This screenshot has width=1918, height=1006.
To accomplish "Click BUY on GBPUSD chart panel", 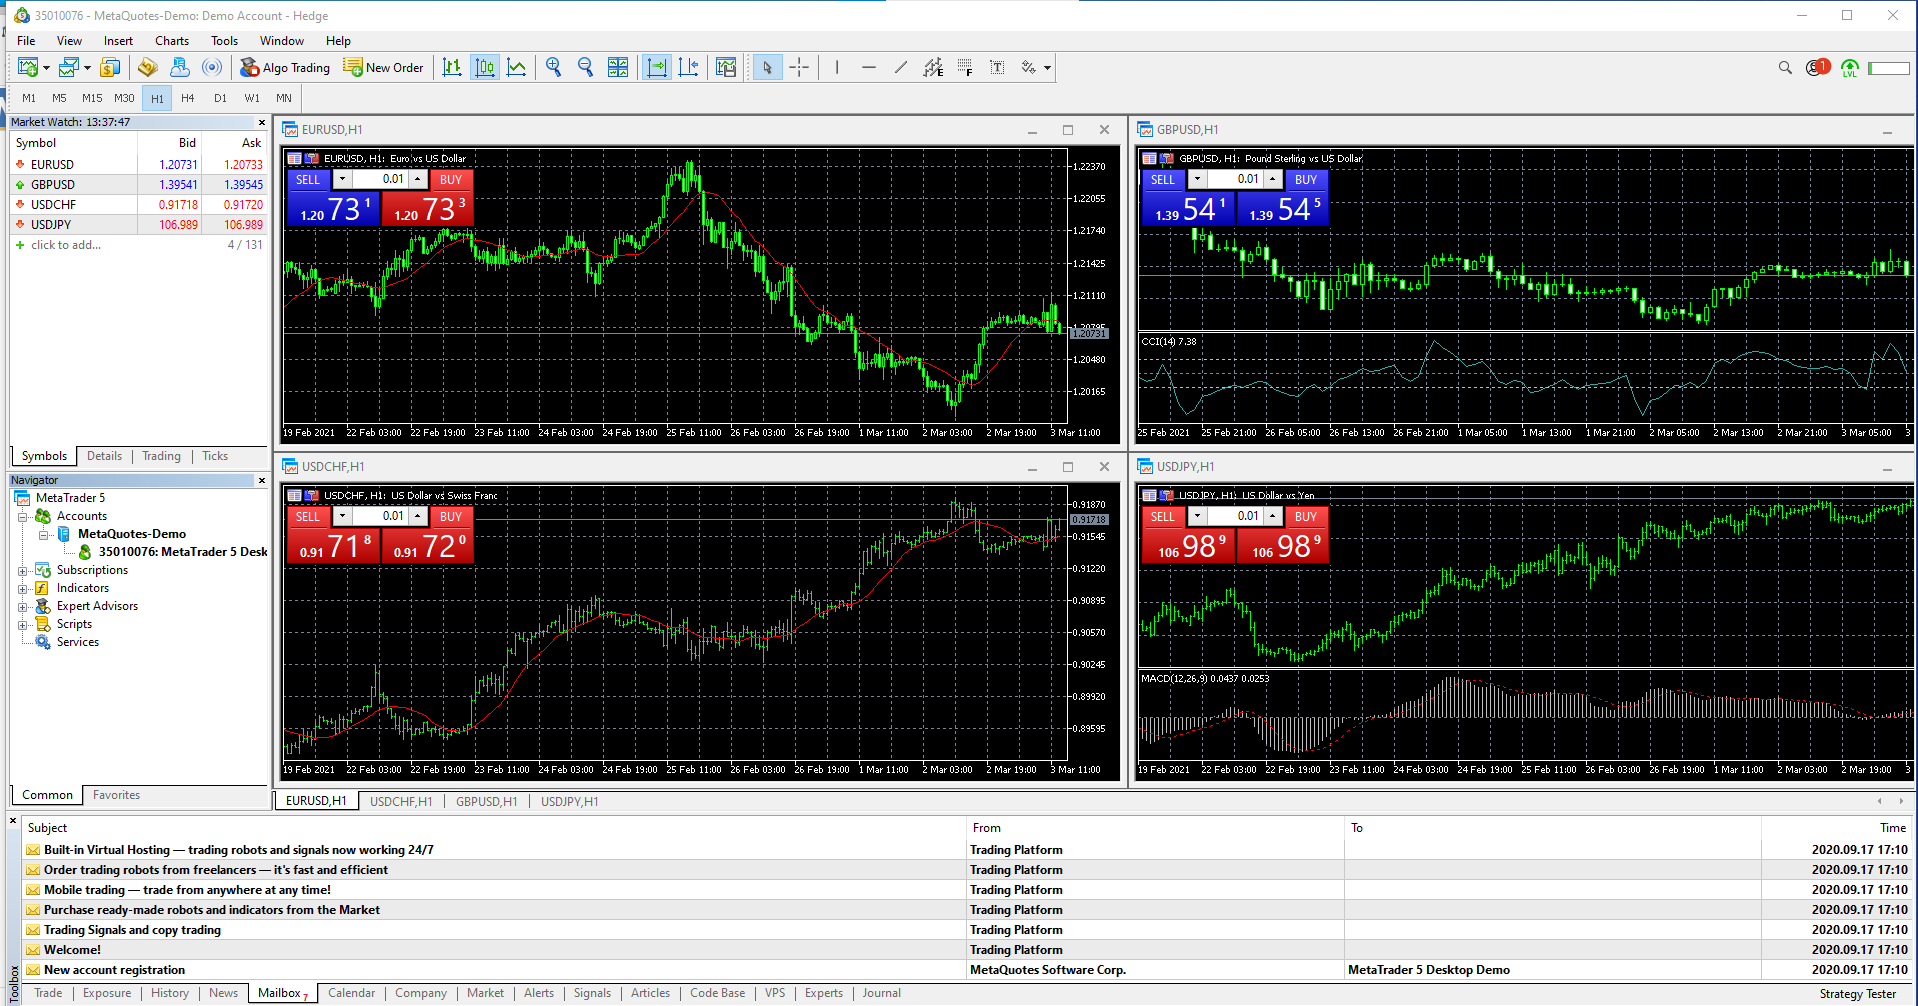I will 1305,180.
